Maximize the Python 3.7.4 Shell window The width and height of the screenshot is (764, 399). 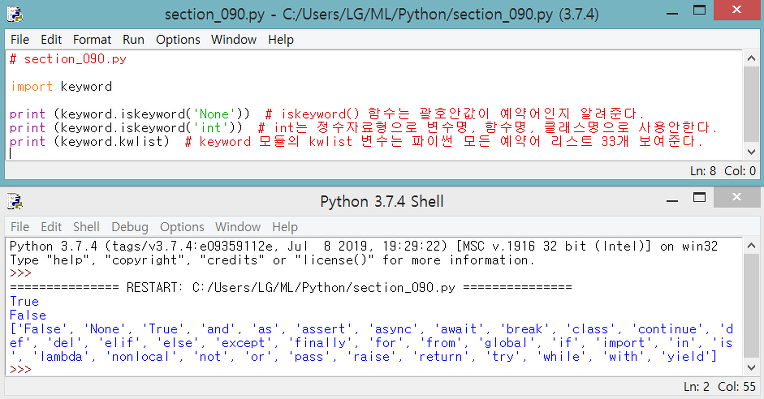[x=699, y=198]
